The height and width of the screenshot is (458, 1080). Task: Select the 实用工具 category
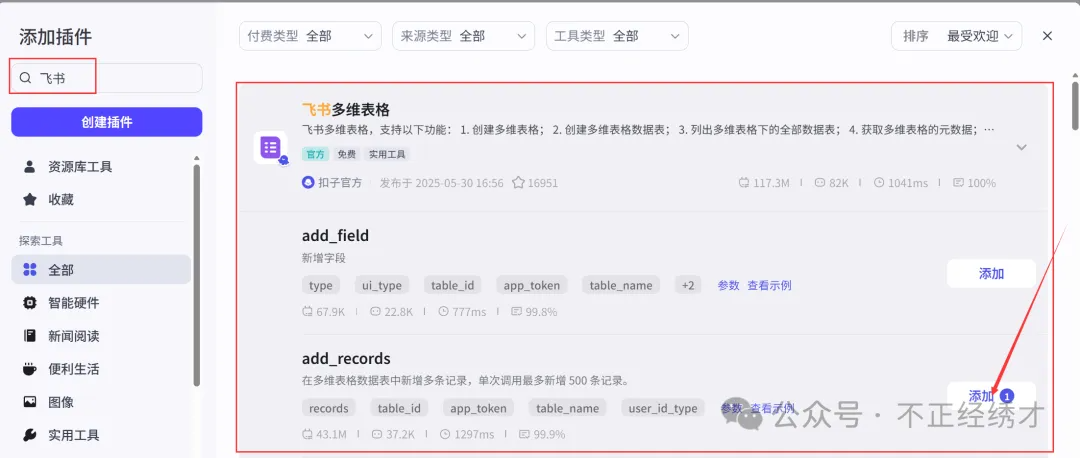click(x=101, y=435)
